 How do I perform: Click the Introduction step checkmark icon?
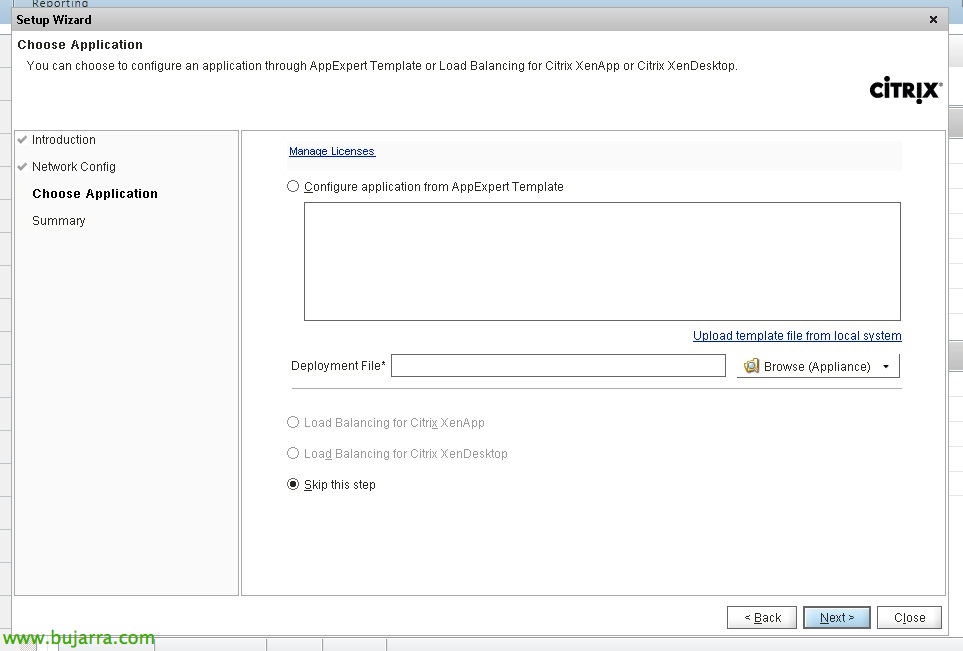pyautogui.click(x=22, y=139)
